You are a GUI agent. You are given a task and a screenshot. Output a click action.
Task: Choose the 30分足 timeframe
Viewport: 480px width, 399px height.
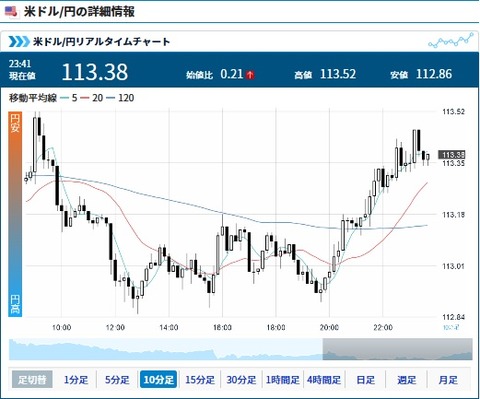[241, 379]
